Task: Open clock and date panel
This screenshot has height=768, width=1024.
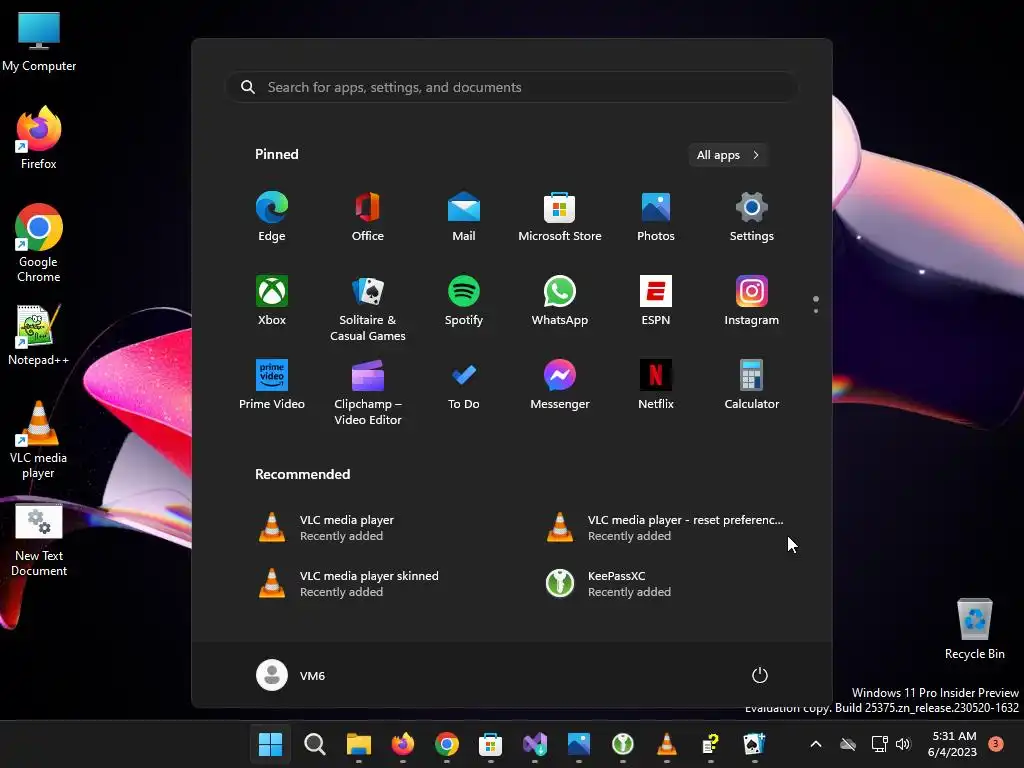Action: click(x=952, y=744)
